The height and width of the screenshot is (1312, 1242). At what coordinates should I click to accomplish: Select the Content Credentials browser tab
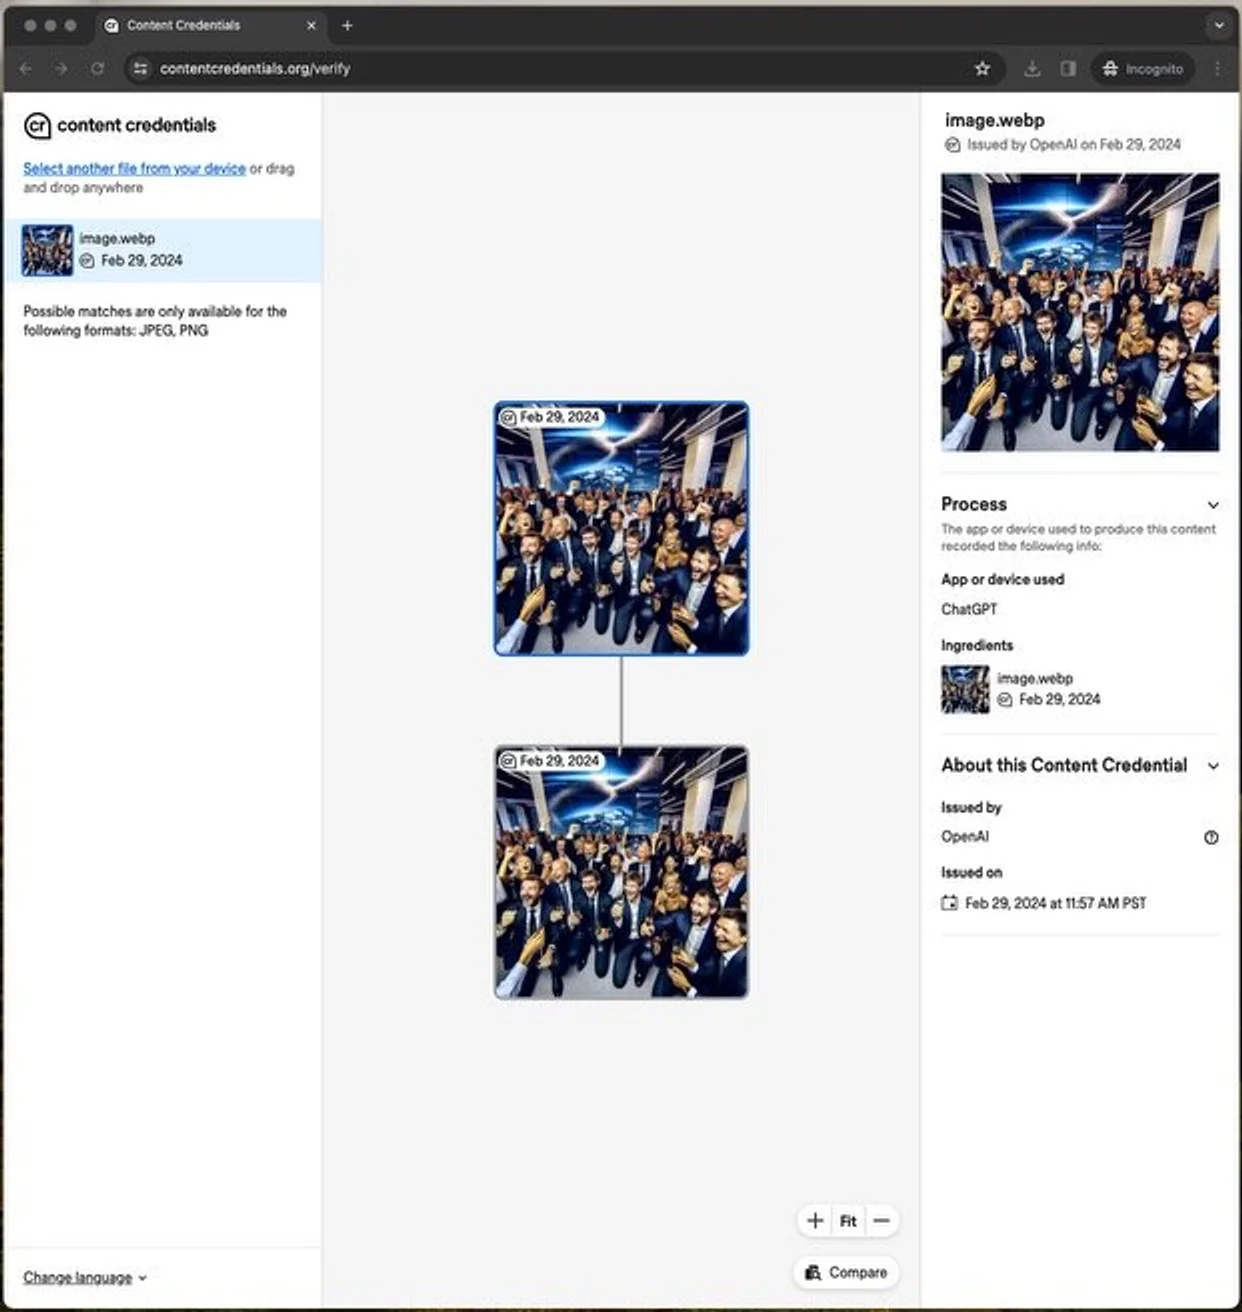click(x=211, y=26)
